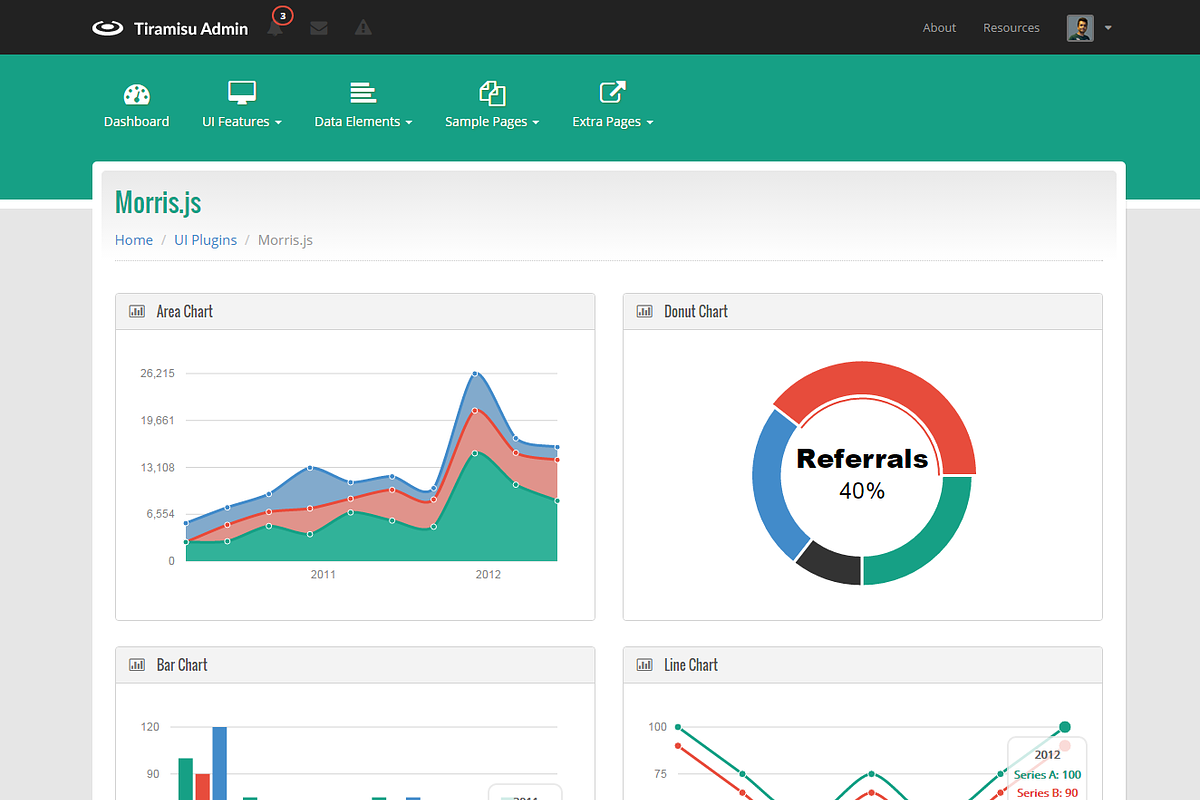Click the blue area chart peak point

(x=475, y=373)
